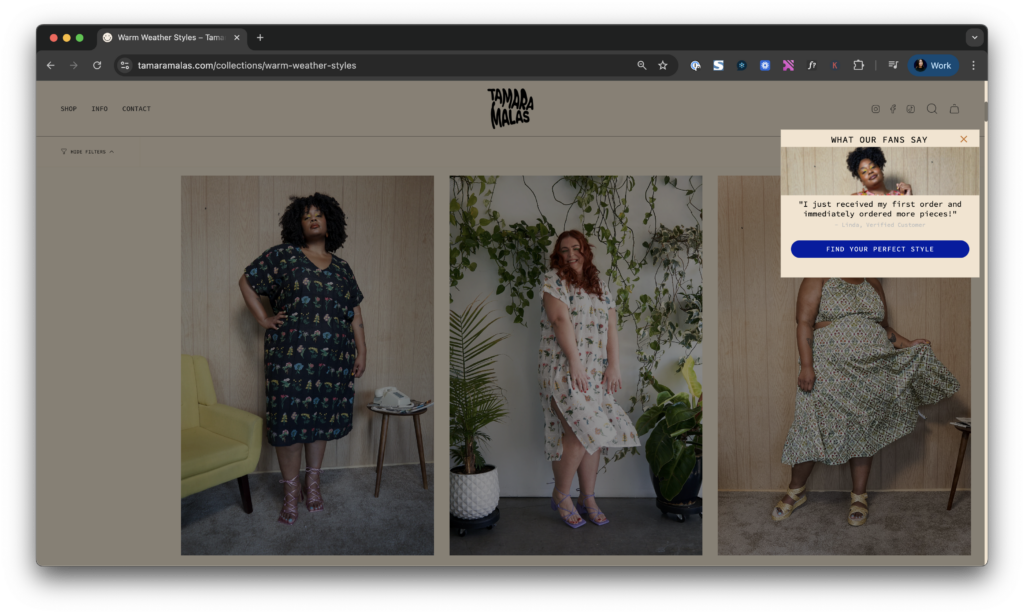1024x614 pixels.
Task: Bookmark this page with the star icon
Action: click(x=662, y=66)
